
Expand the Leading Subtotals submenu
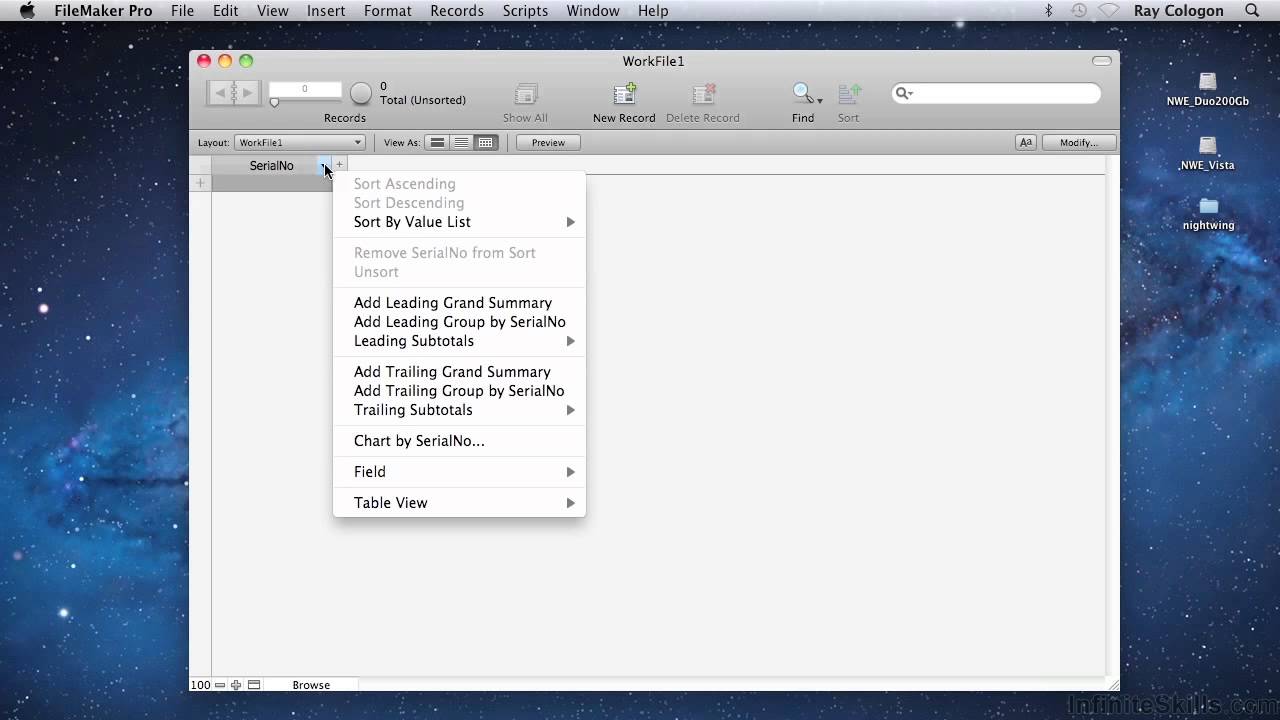(x=459, y=341)
